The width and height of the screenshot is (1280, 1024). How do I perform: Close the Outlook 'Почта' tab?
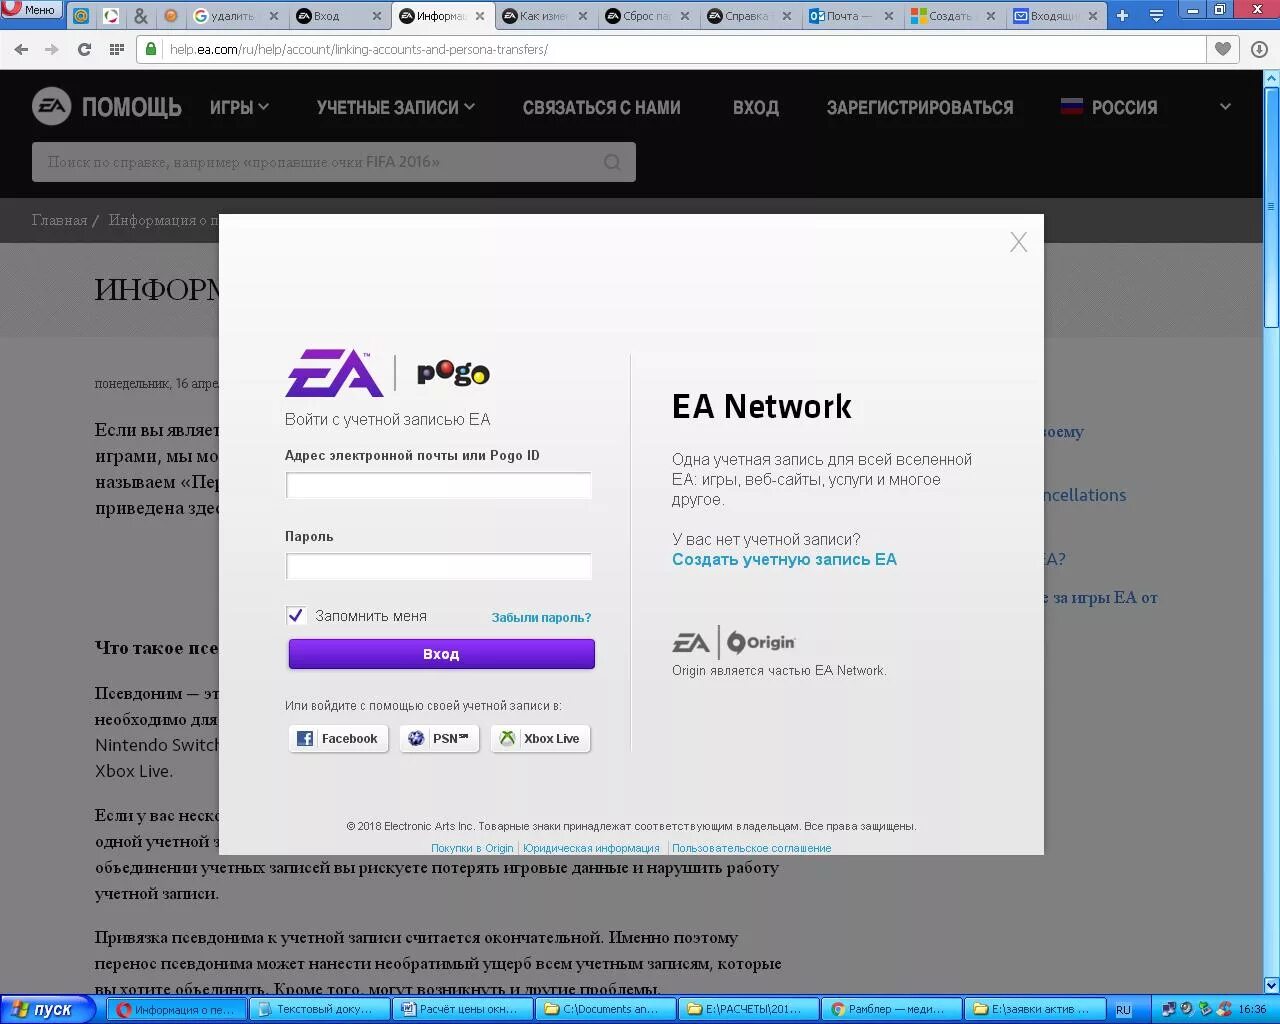pos(889,16)
